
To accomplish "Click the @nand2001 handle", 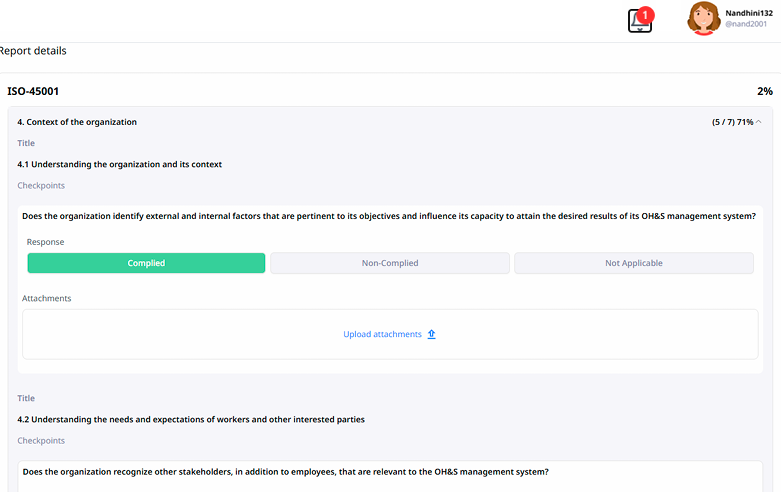I will pos(746,24).
